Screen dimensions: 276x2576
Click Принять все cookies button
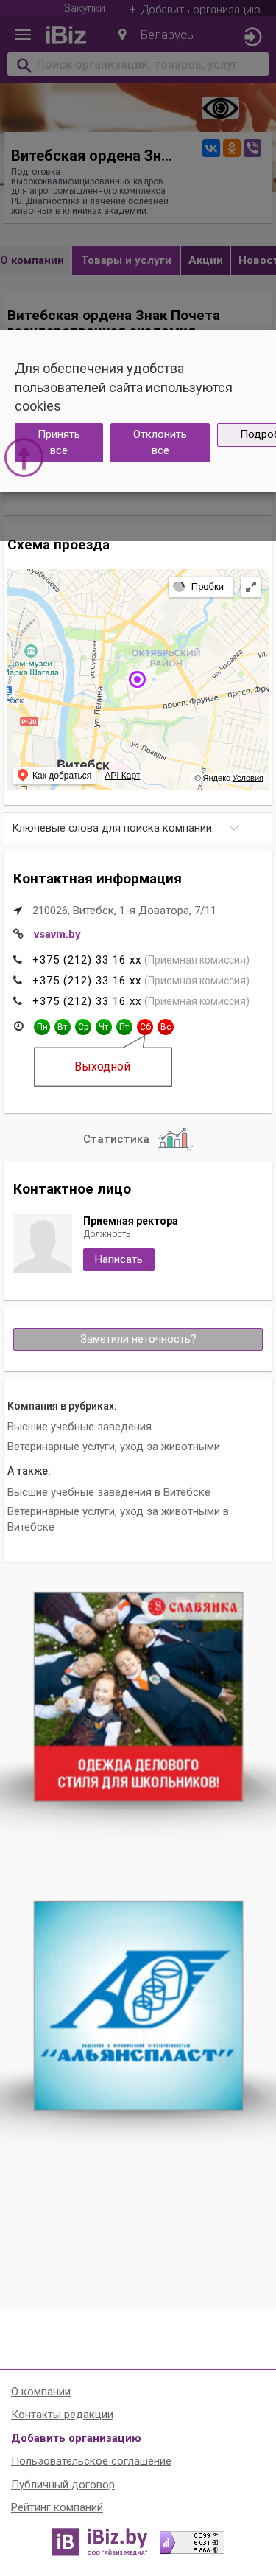point(59,442)
